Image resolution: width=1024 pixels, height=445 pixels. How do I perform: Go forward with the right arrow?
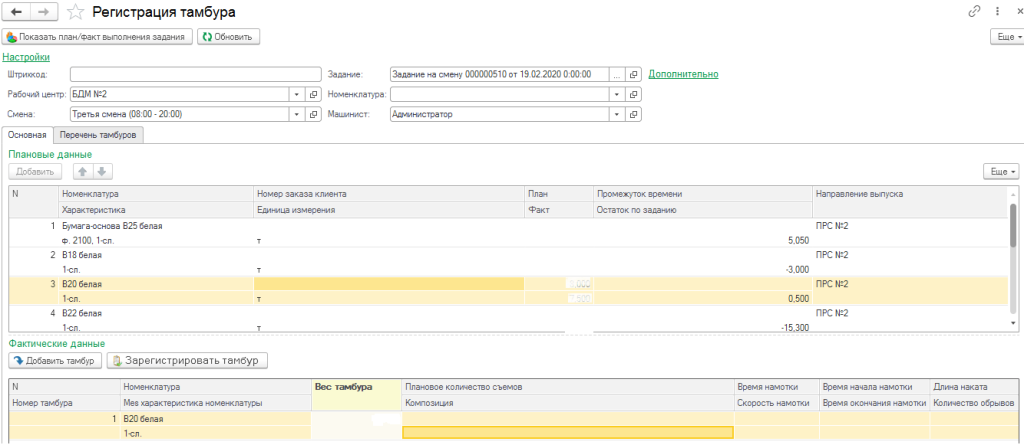point(44,11)
